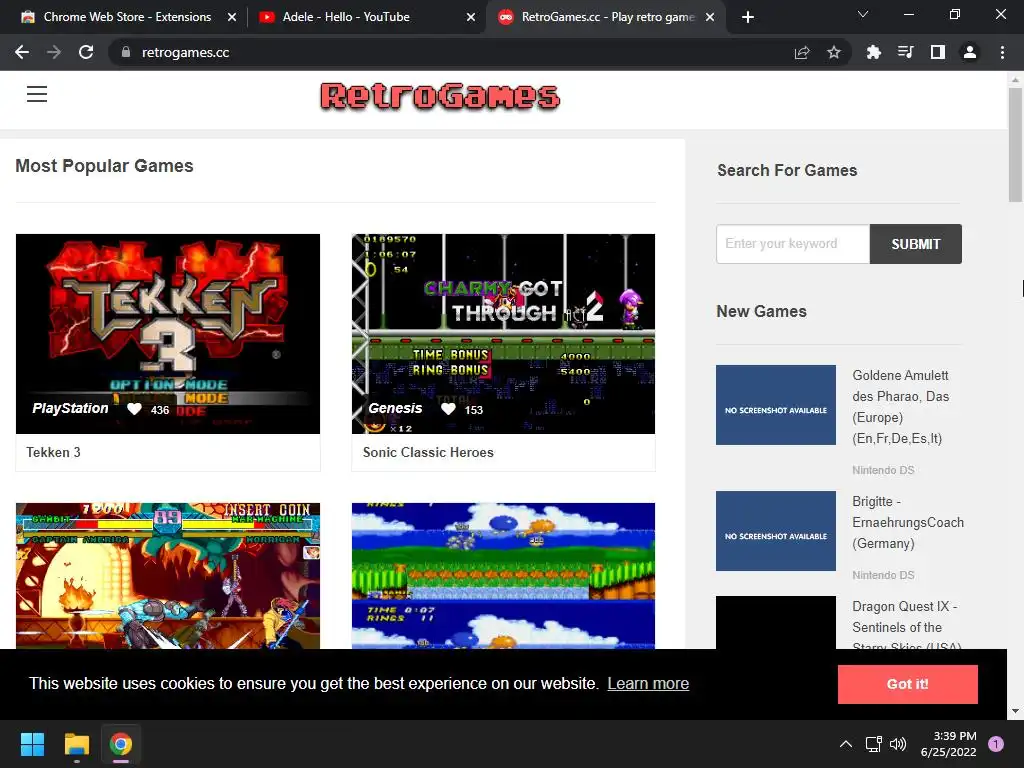Open a new browser tab
1024x768 pixels.
click(x=748, y=17)
